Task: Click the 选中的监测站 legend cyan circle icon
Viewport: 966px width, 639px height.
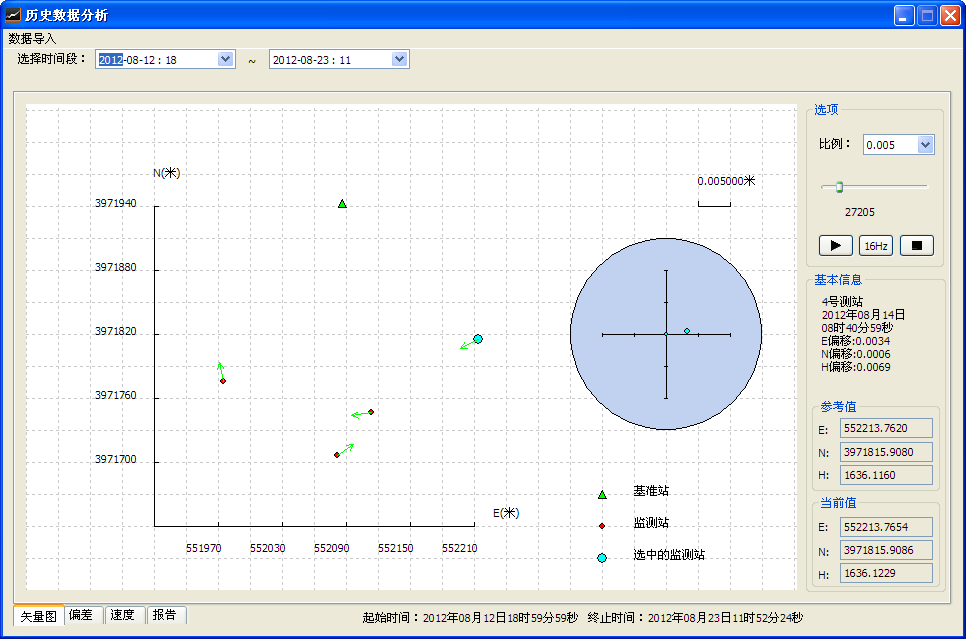Action: [602, 558]
